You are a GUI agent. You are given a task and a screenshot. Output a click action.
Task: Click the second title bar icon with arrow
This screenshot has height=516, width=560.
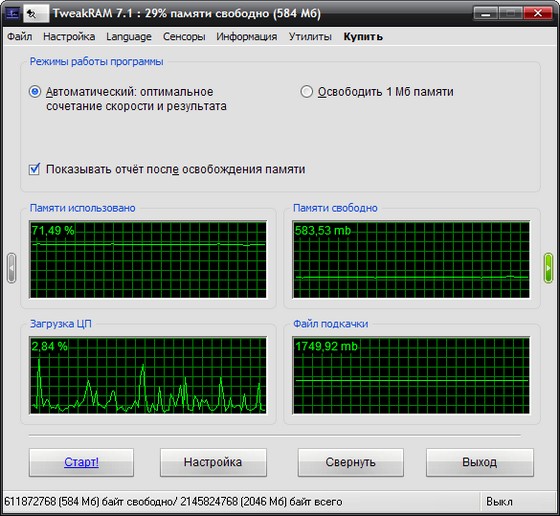(36, 14)
